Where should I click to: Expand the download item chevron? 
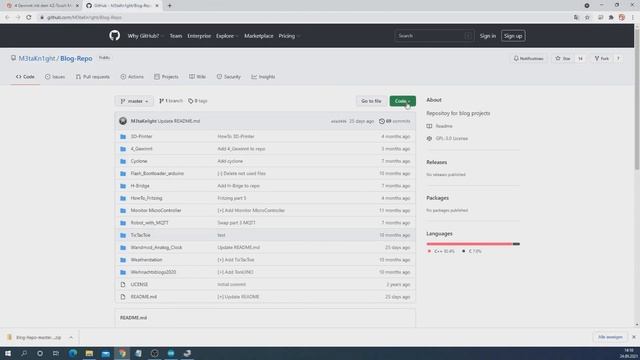[x=71, y=338]
